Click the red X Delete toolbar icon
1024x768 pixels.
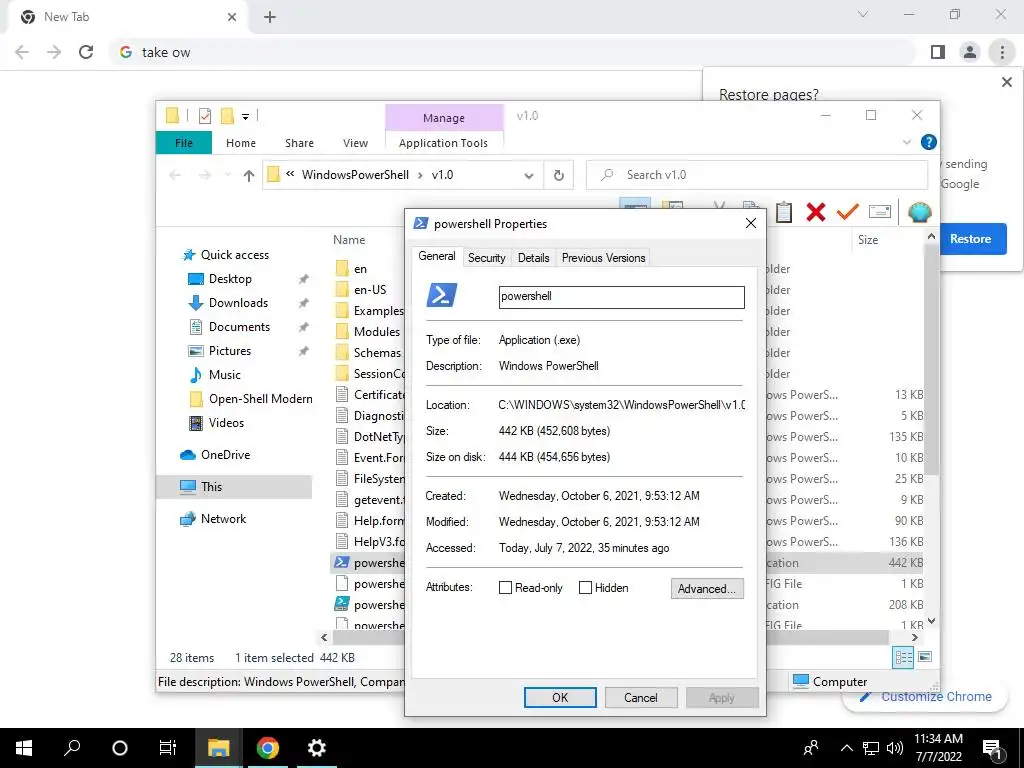816,212
